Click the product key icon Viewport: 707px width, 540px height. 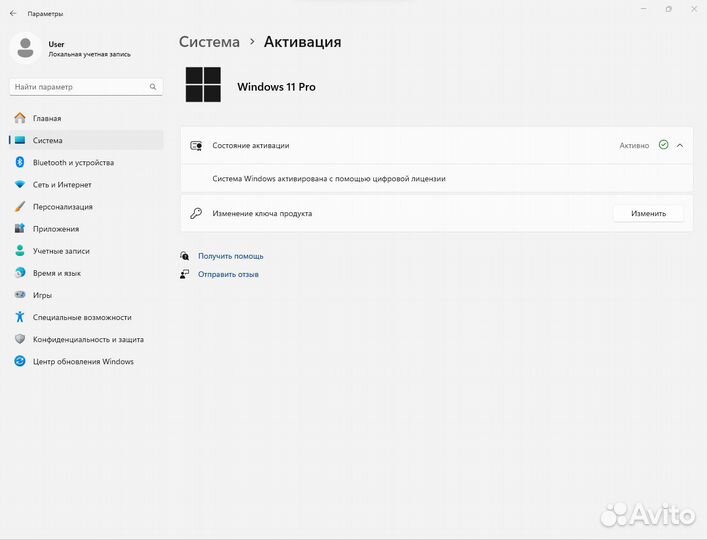coord(196,213)
